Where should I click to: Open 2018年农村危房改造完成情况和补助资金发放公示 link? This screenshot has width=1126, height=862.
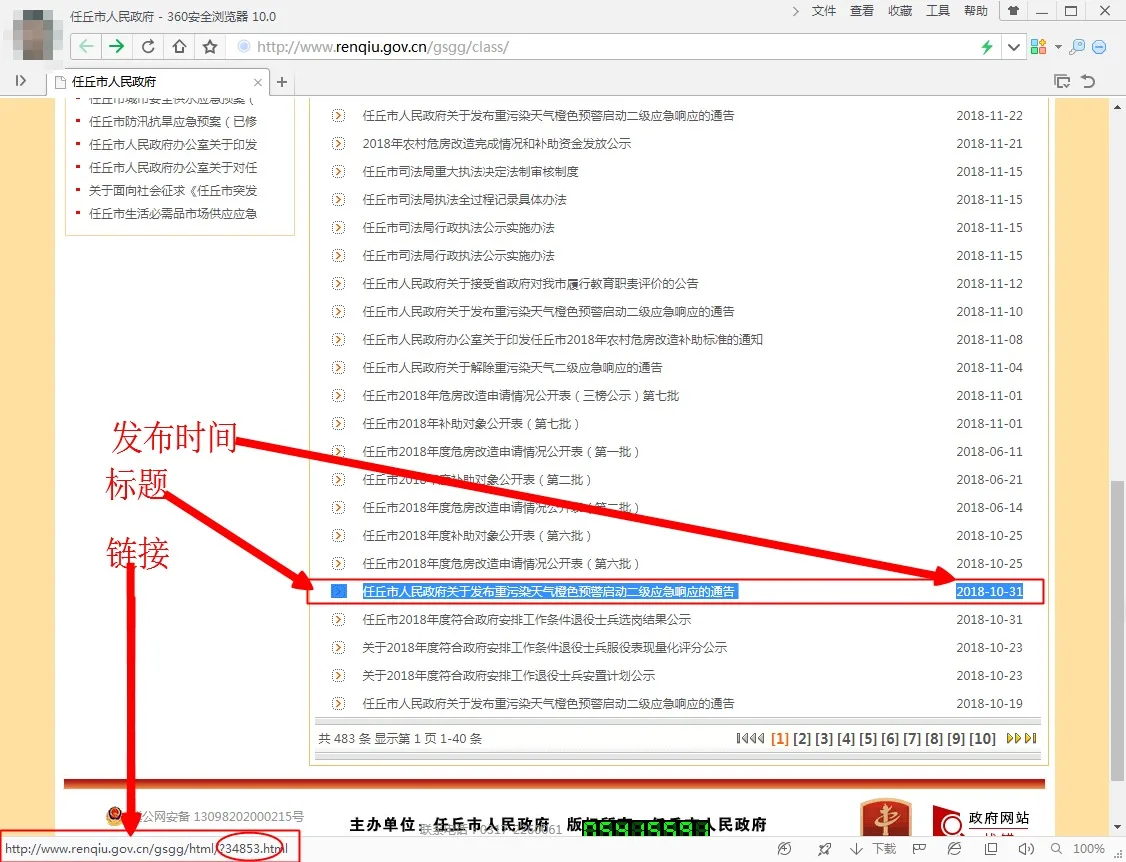click(496, 144)
